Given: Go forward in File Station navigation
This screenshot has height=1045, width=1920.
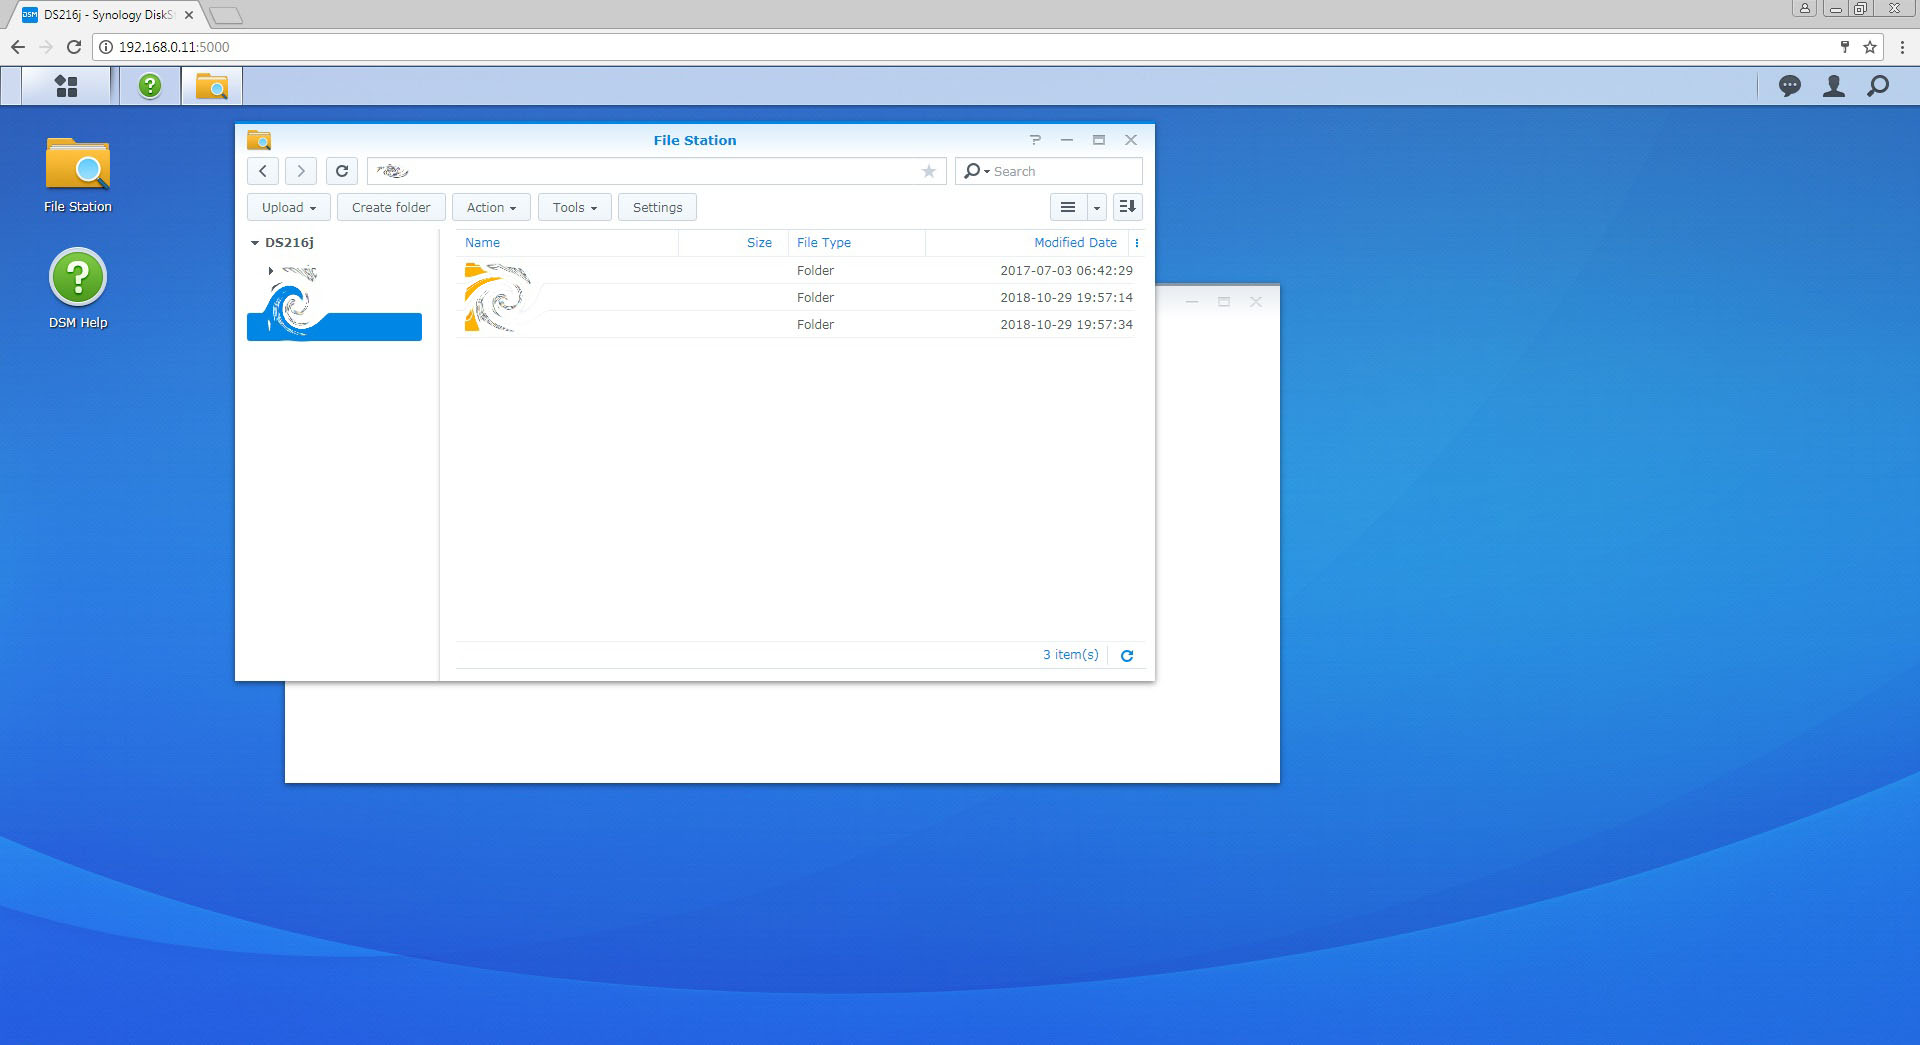Looking at the screenshot, I should click(x=301, y=171).
